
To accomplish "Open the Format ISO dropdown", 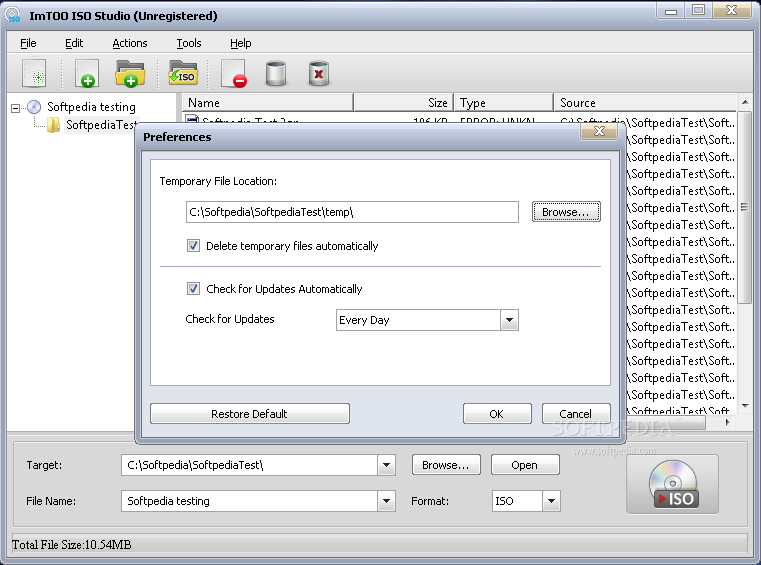I will click(551, 501).
